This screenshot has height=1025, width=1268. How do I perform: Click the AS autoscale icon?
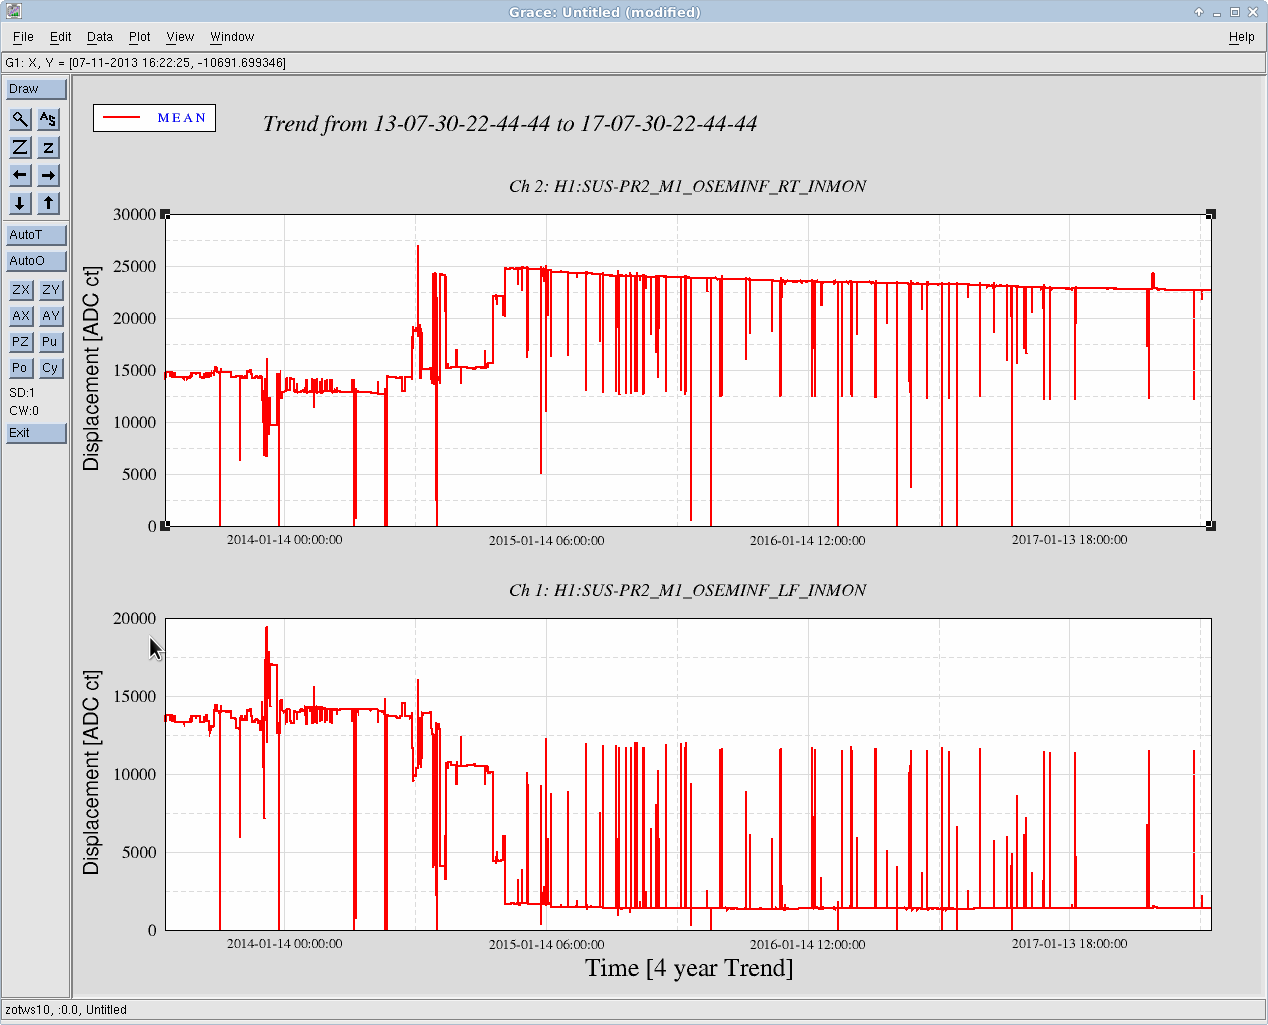48,119
